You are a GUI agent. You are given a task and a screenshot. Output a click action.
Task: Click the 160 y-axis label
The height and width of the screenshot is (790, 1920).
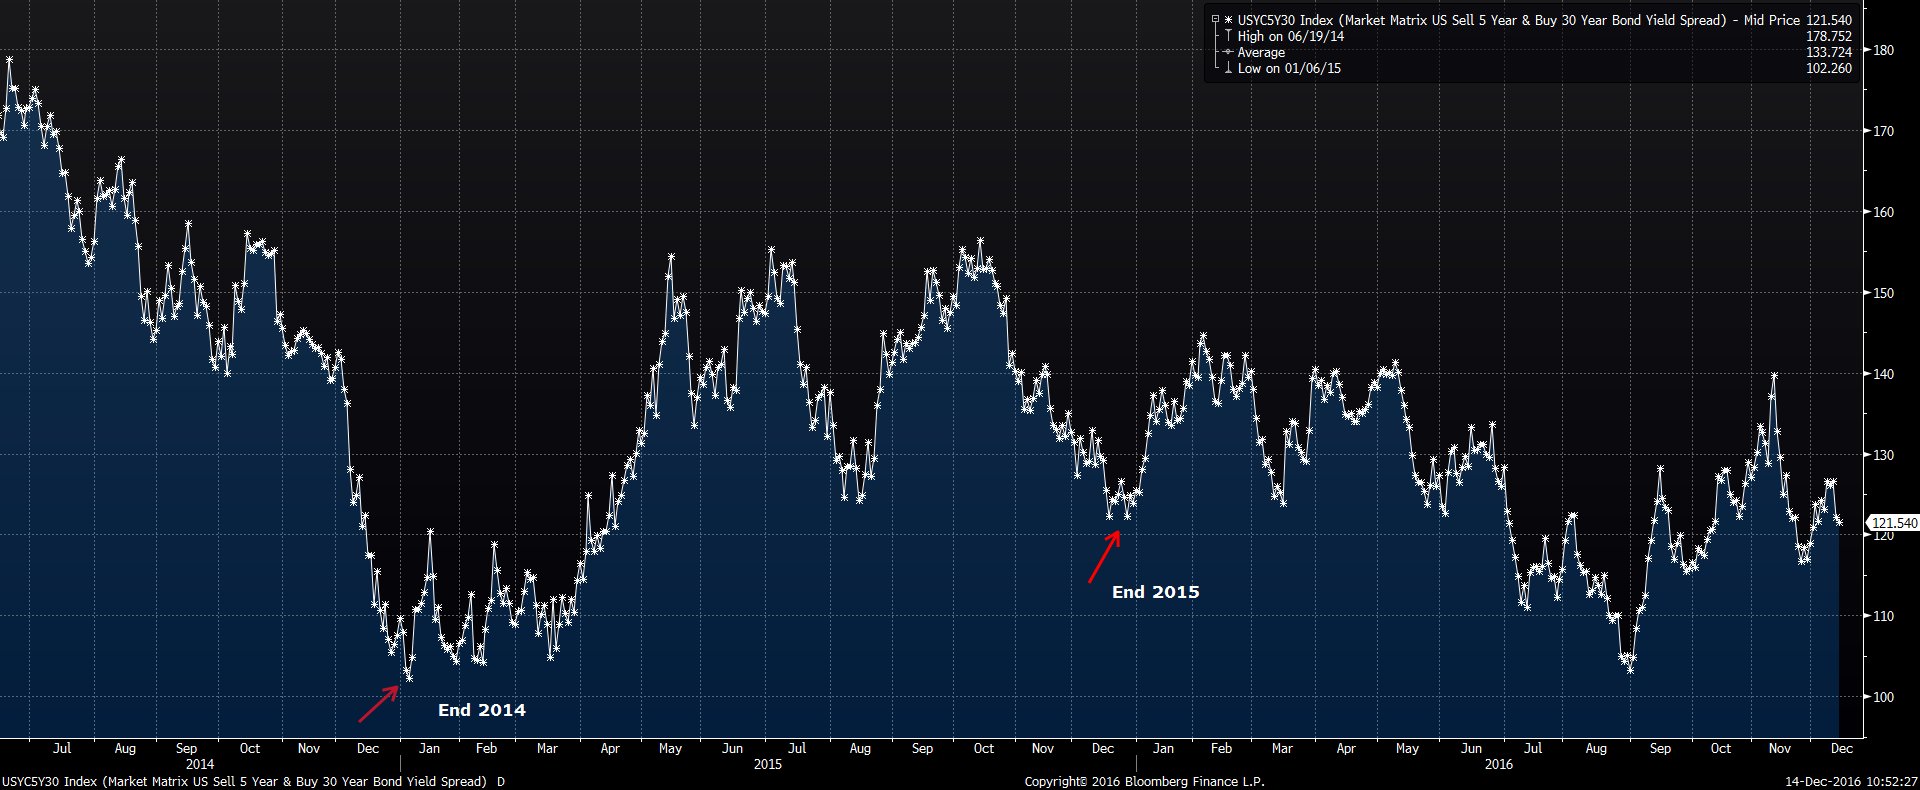point(1883,212)
